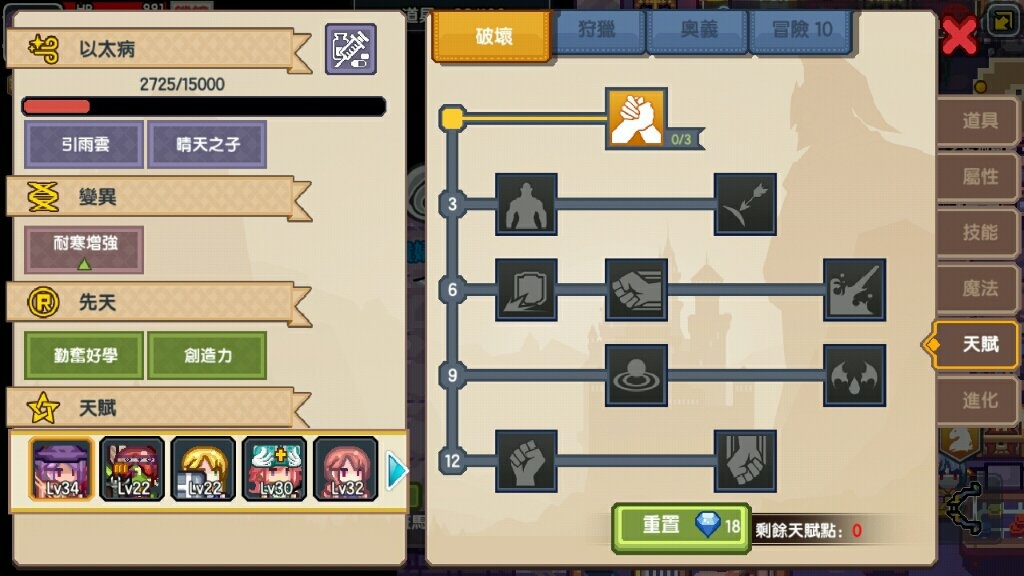Image resolution: width=1024 pixels, height=576 pixels.
Task: Pick the raised fist talent at tier 12
Action: 526,461
